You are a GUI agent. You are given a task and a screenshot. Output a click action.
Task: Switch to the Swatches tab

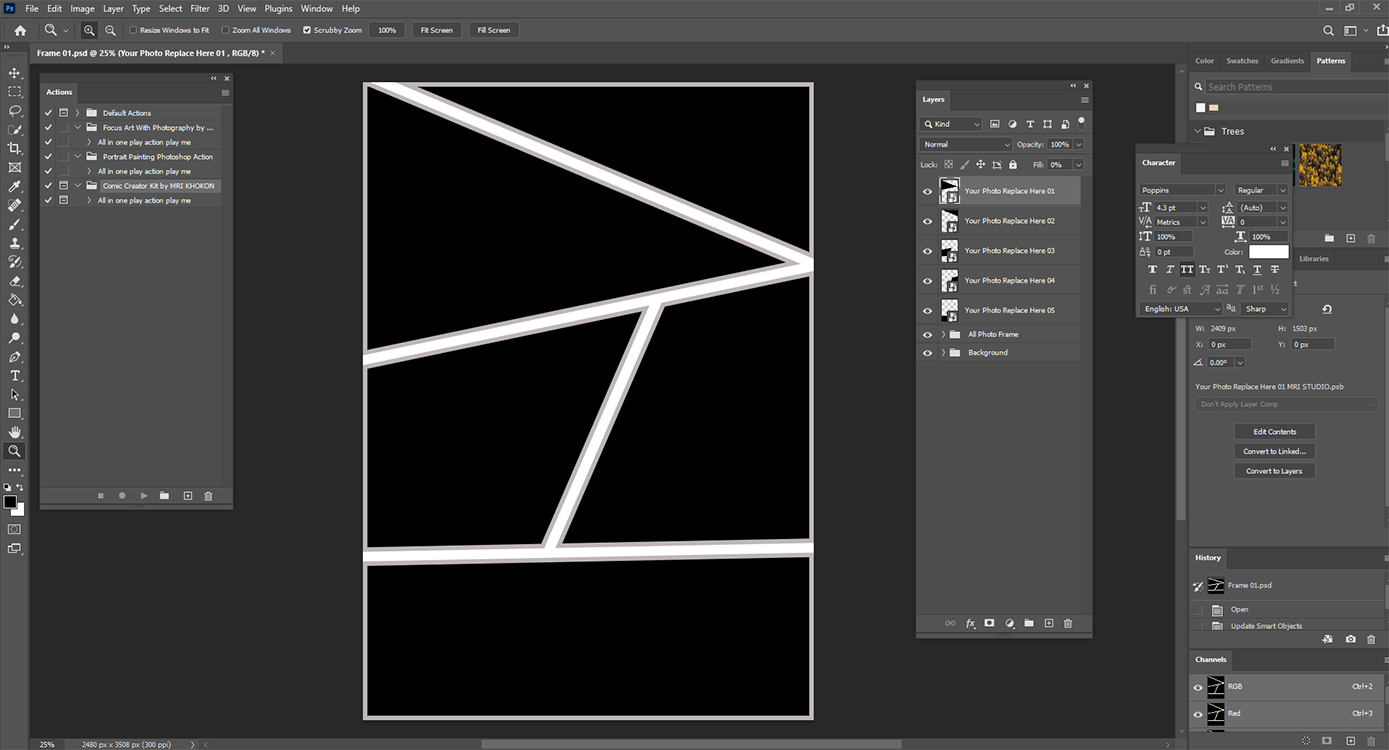1242,61
